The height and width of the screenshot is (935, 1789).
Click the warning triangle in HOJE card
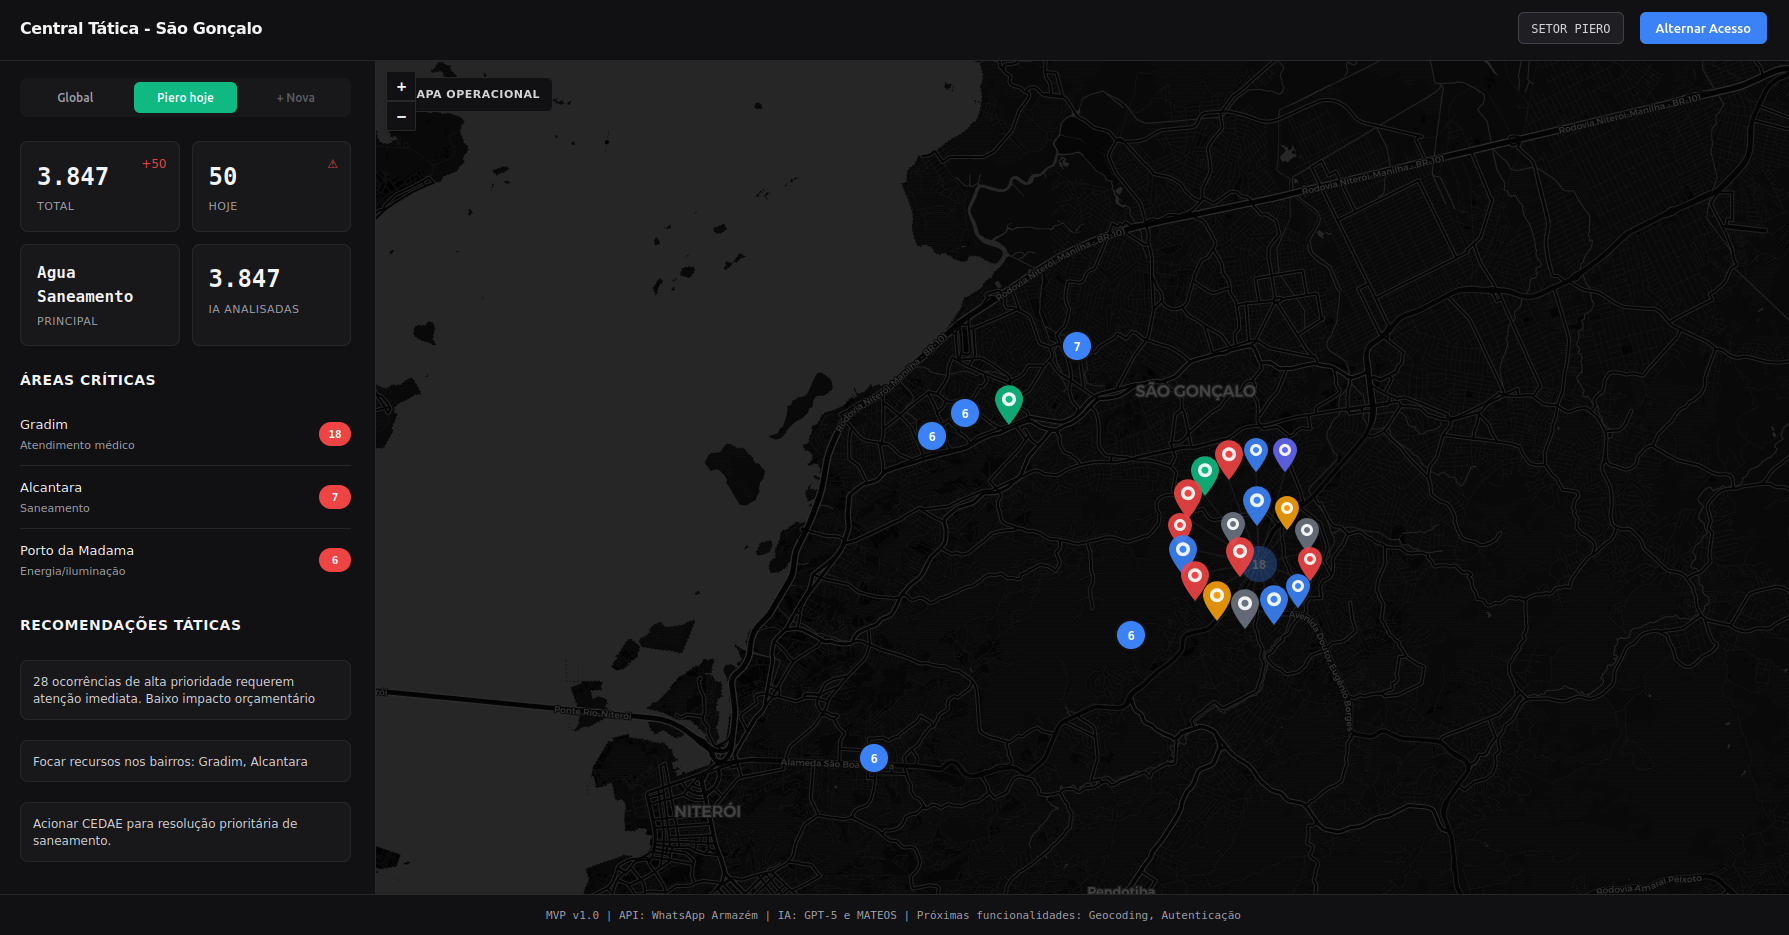coord(333,164)
